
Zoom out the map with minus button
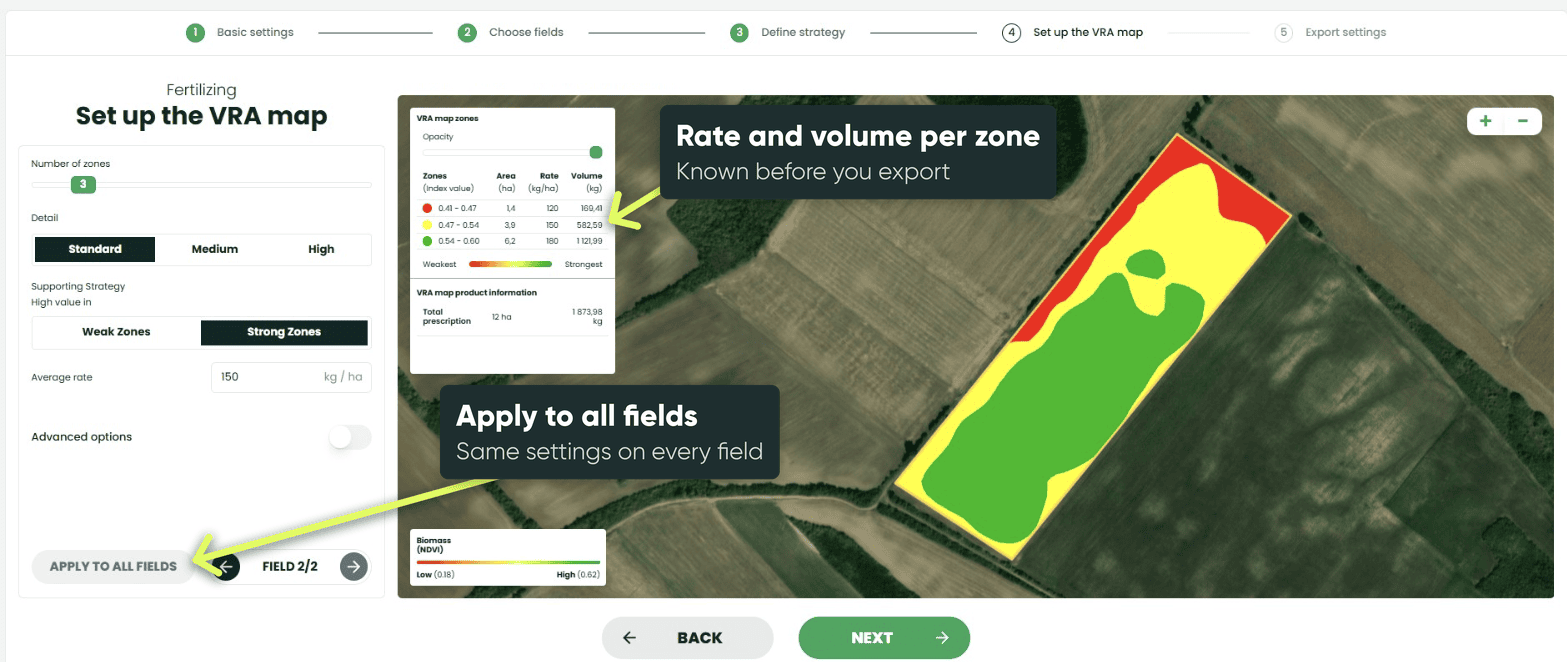click(x=1522, y=121)
